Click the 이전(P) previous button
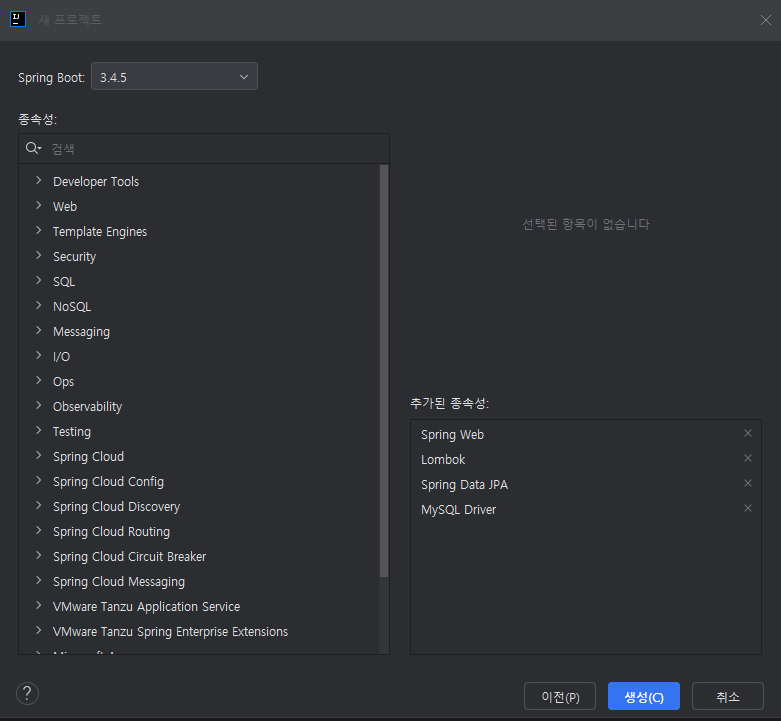The height and width of the screenshot is (721, 781). (560, 696)
